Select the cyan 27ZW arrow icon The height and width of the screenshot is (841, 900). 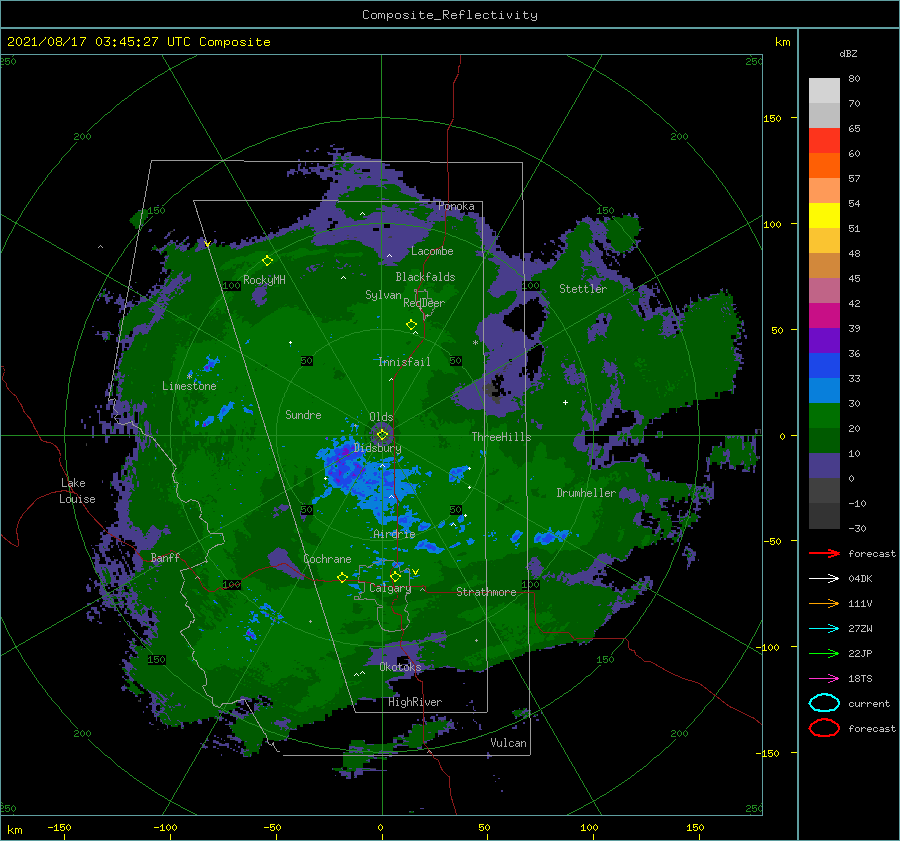824,629
